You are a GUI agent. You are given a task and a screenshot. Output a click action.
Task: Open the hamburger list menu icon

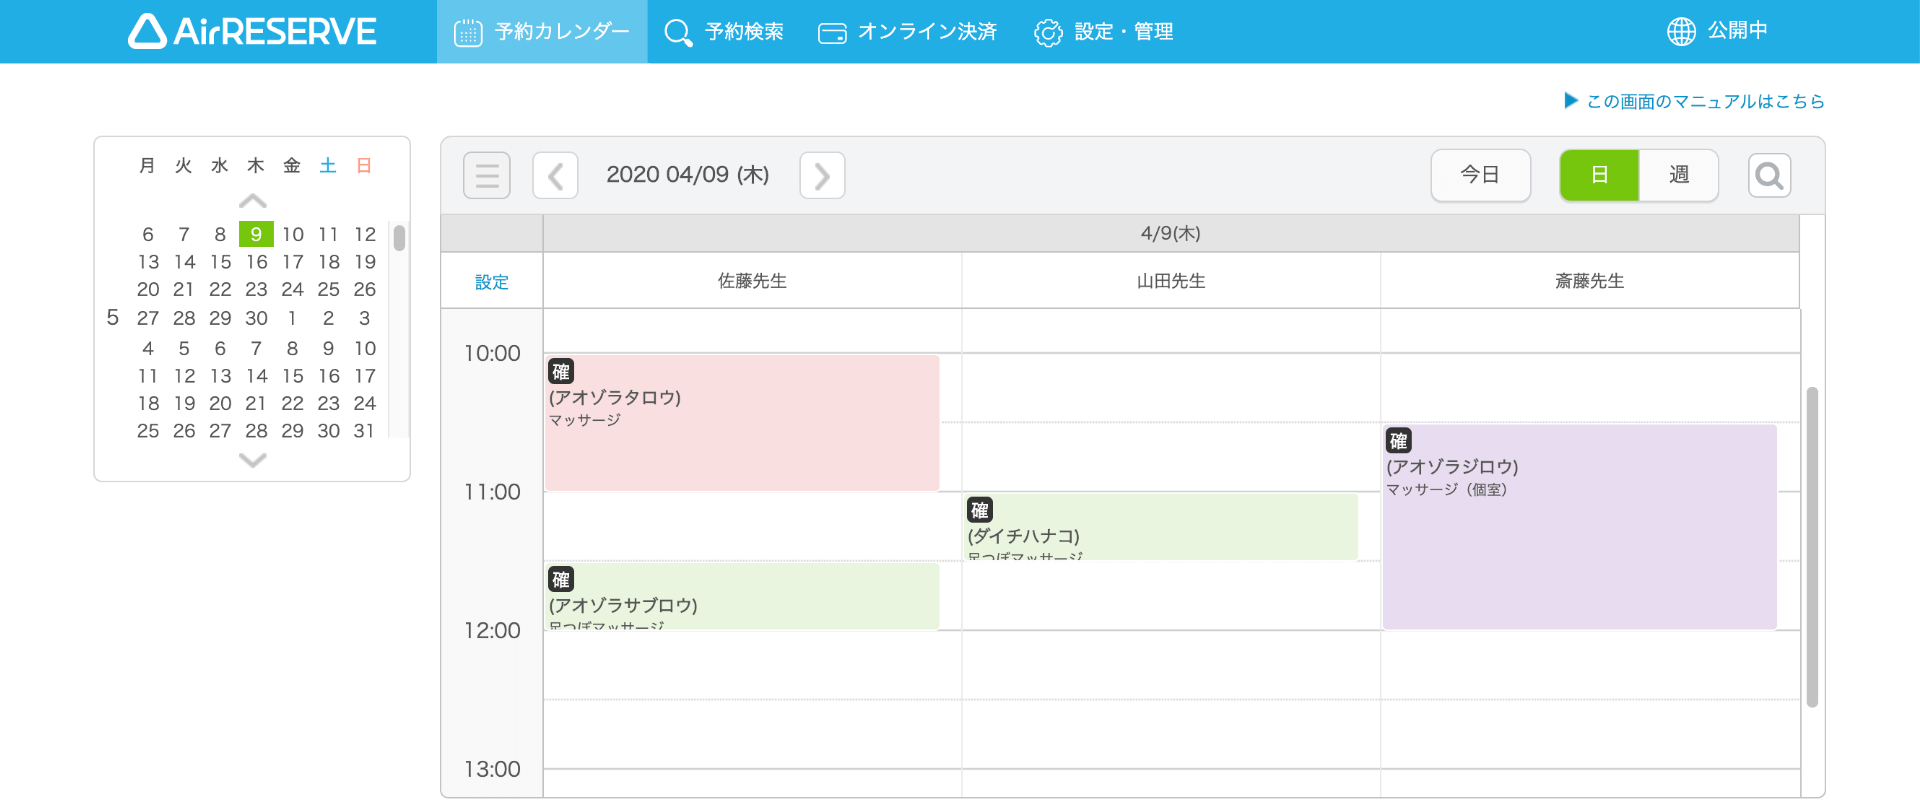487,176
